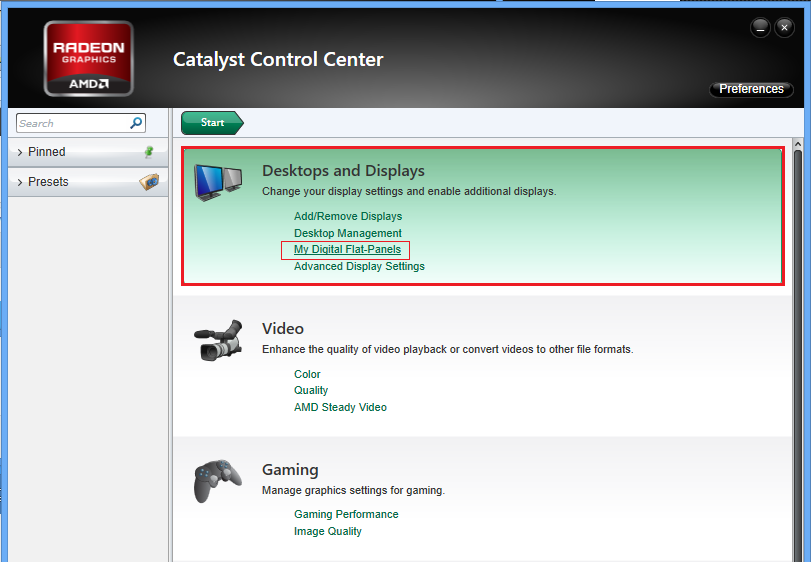
Task: Open the Preferences menu
Action: [751, 89]
